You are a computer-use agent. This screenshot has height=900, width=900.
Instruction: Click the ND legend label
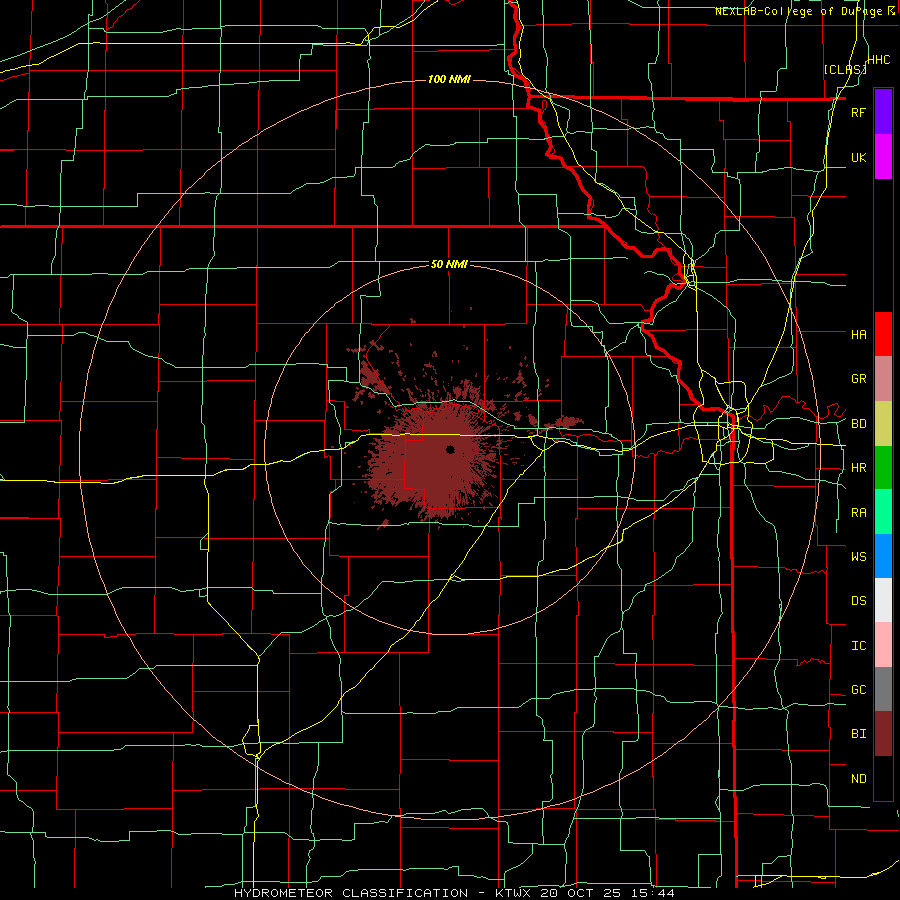point(858,778)
